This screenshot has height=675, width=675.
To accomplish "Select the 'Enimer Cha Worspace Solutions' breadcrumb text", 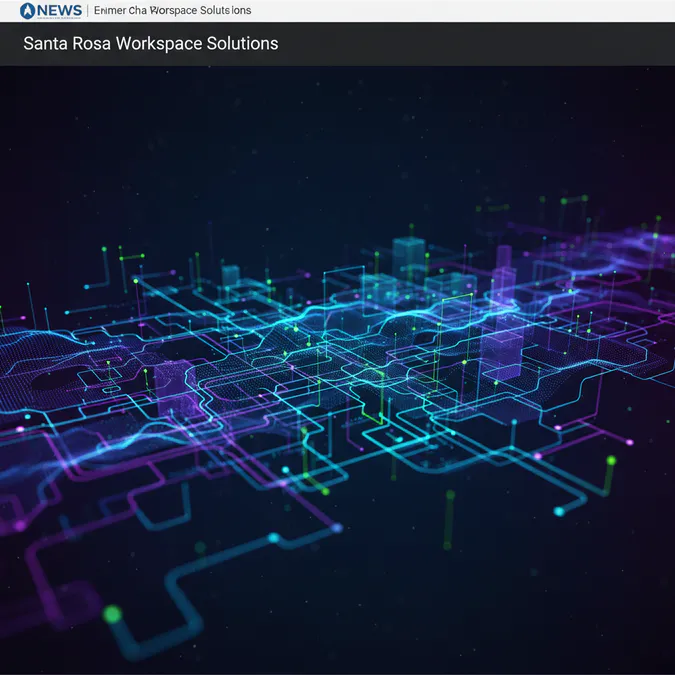I will (172, 10).
